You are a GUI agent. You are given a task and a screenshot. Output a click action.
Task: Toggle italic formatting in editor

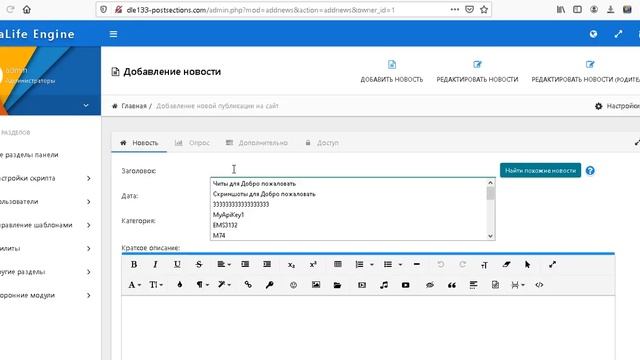(155, 264)
